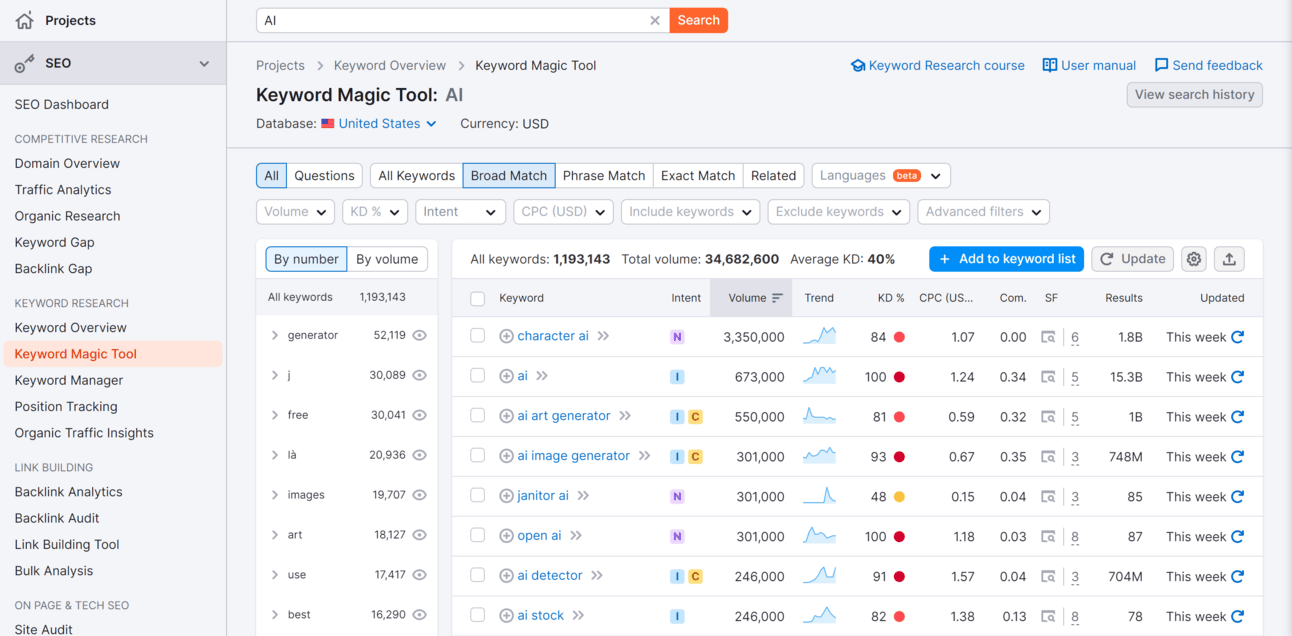The height and width of the screenshot is (636, 1292).
Task: Click the Update button
Action: point(1132,259)
